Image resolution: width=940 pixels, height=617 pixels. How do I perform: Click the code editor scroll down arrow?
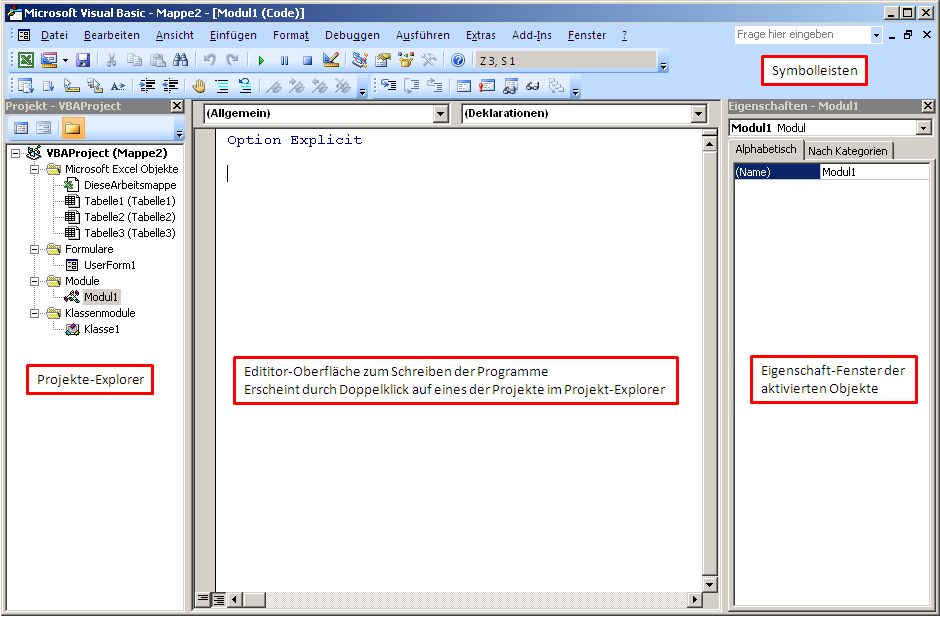click(x=709, y=584)
